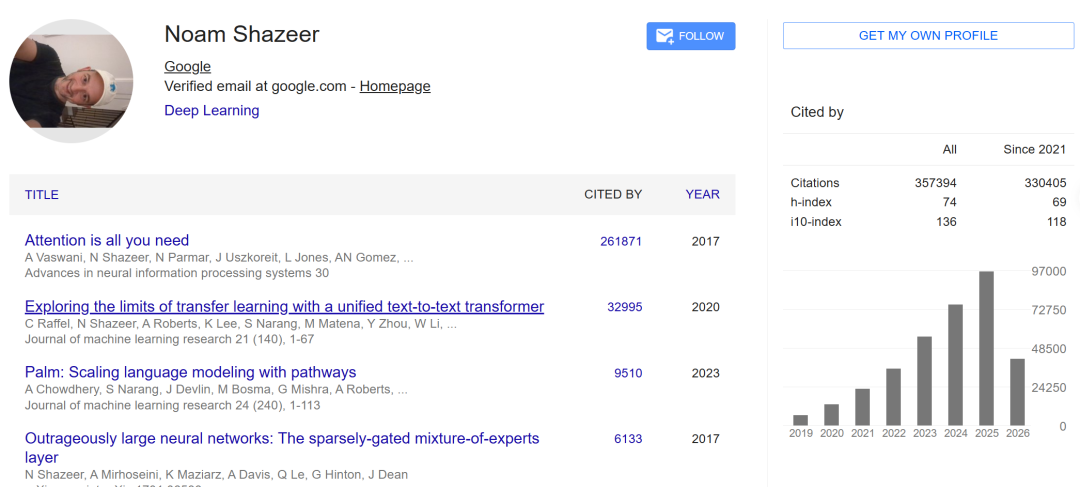Sort publications by Title column header
Image resolution: width=1080 pixels, height=487 pixels.
41,195
